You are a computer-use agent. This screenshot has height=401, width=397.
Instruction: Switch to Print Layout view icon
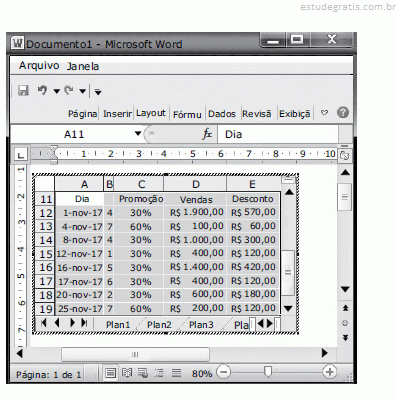[x=110, y=373]
